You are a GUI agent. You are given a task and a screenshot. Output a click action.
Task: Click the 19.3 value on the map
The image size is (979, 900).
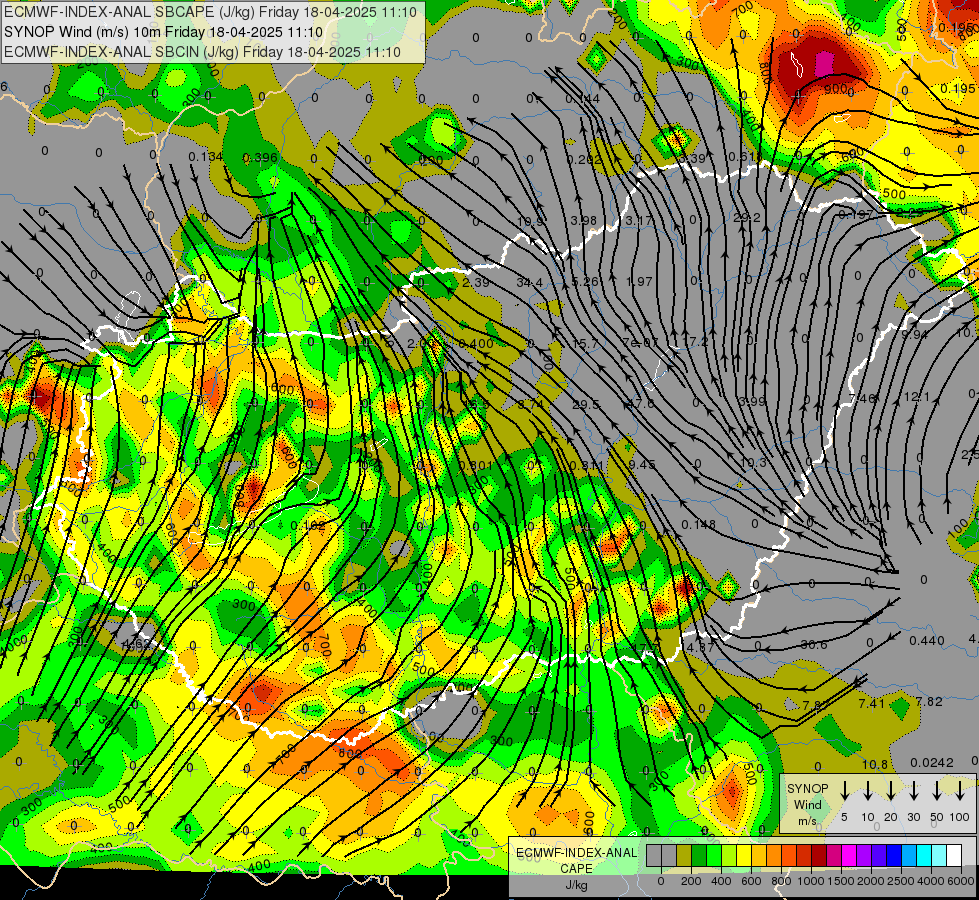click(x=753, y=462)
